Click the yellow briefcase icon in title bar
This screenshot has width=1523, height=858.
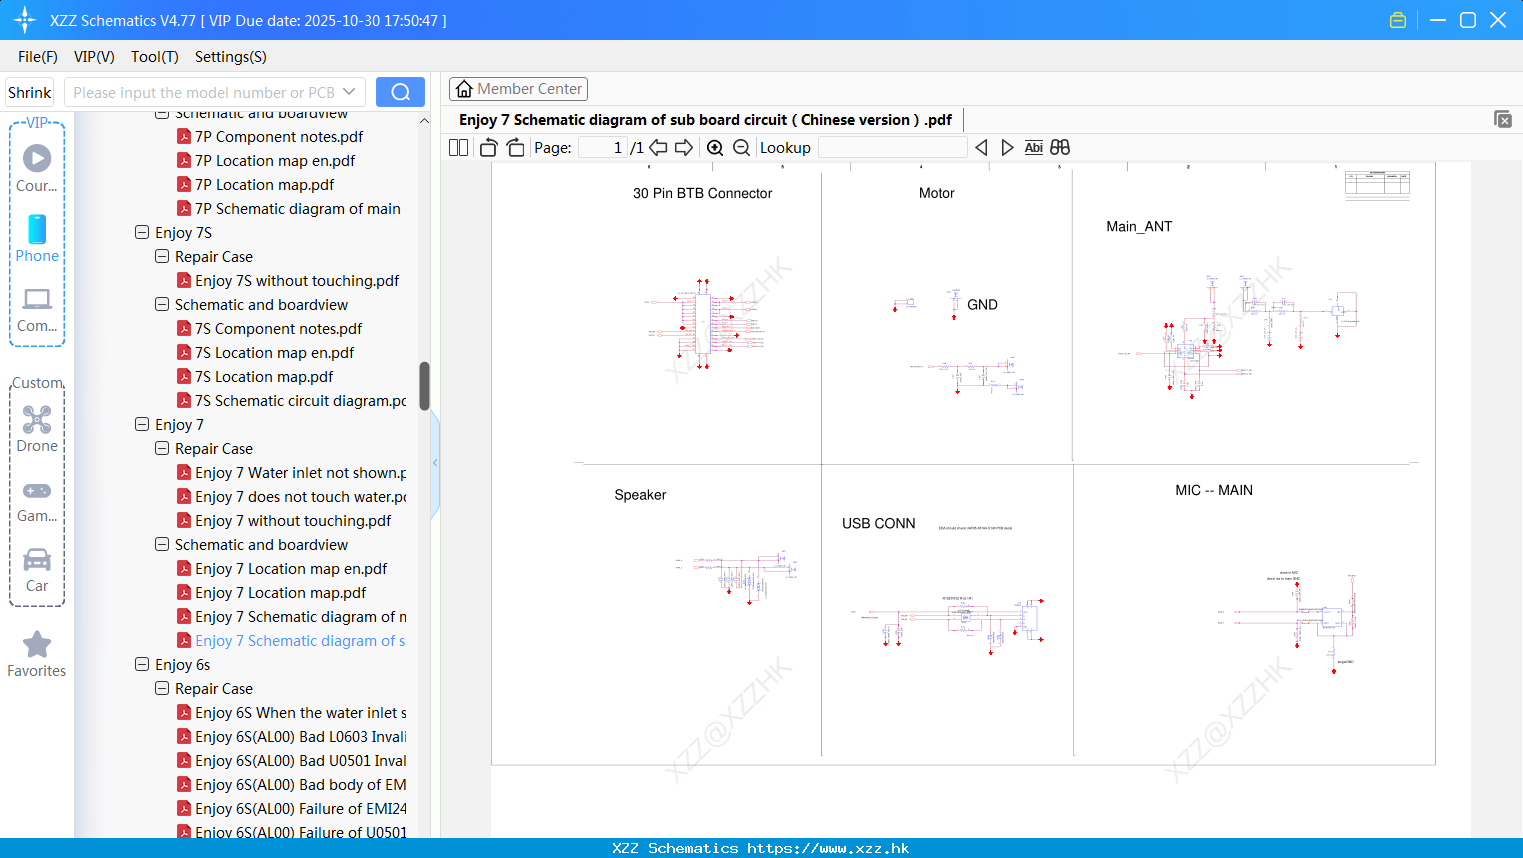click(1398, 20)
